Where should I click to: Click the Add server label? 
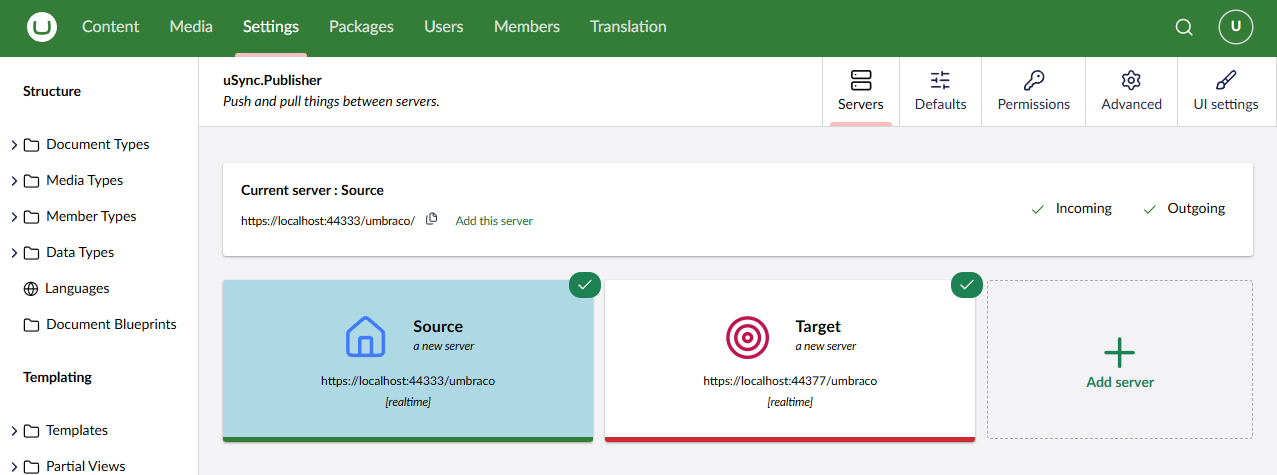(1120, 382)
